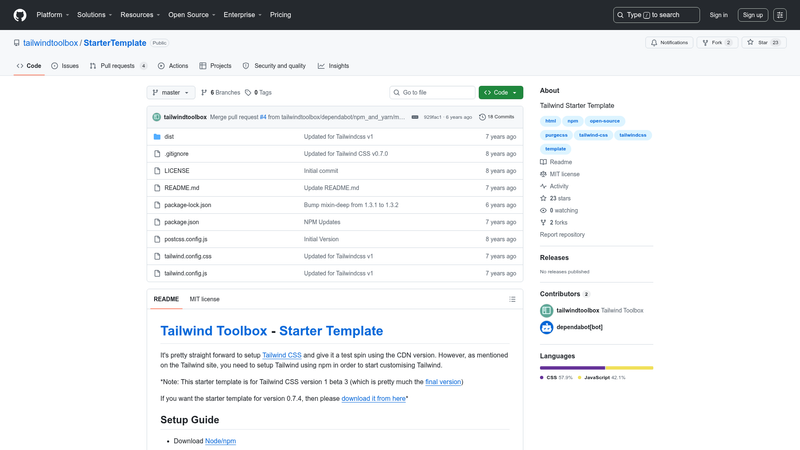Click the fork icon beside 2 forks
Viewport: 800px width, 450px height.
[x=543, y=222]
